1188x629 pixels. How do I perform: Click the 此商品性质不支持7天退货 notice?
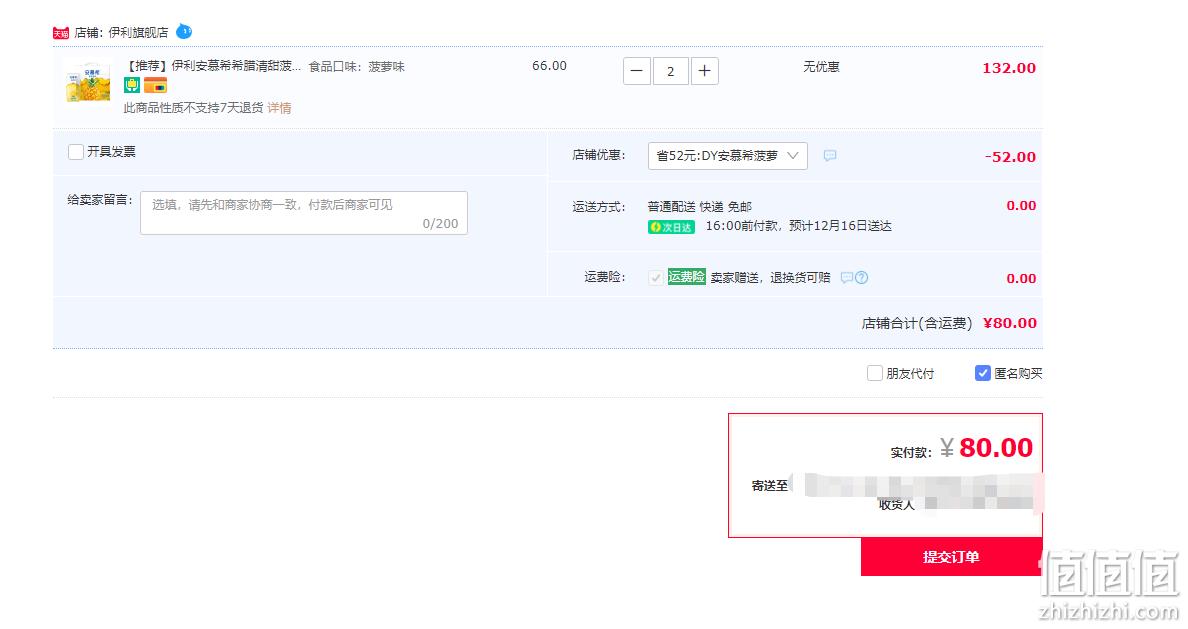point(193,108)
